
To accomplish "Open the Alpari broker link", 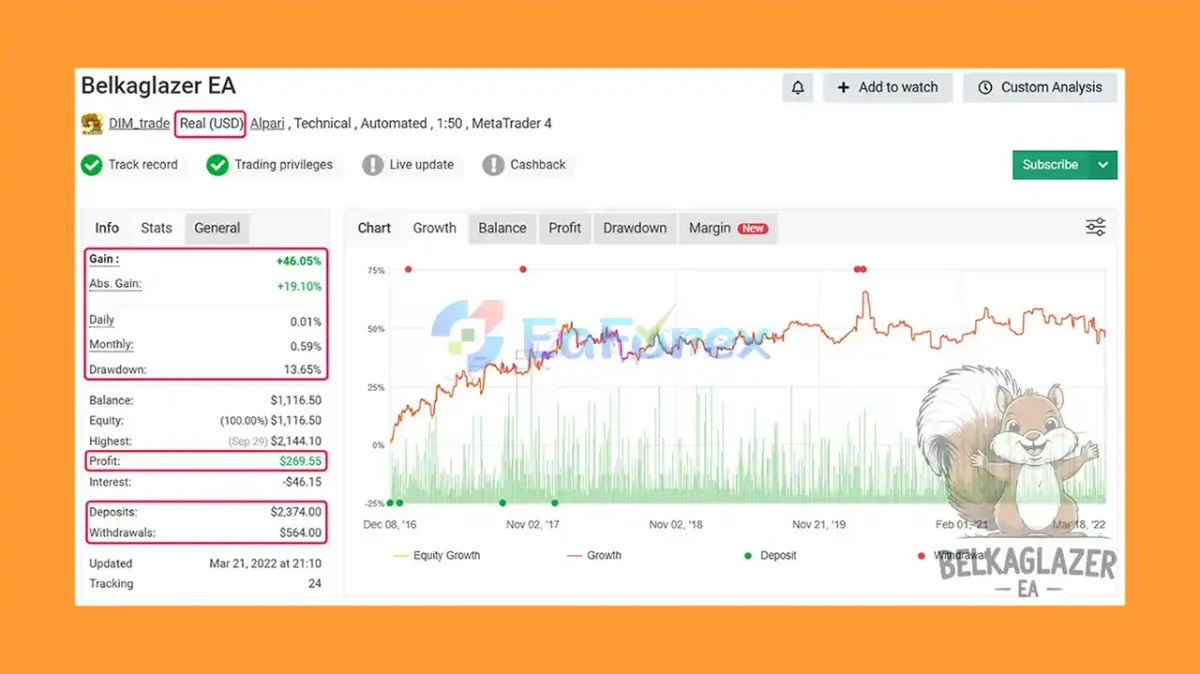I will coord(267,124).
